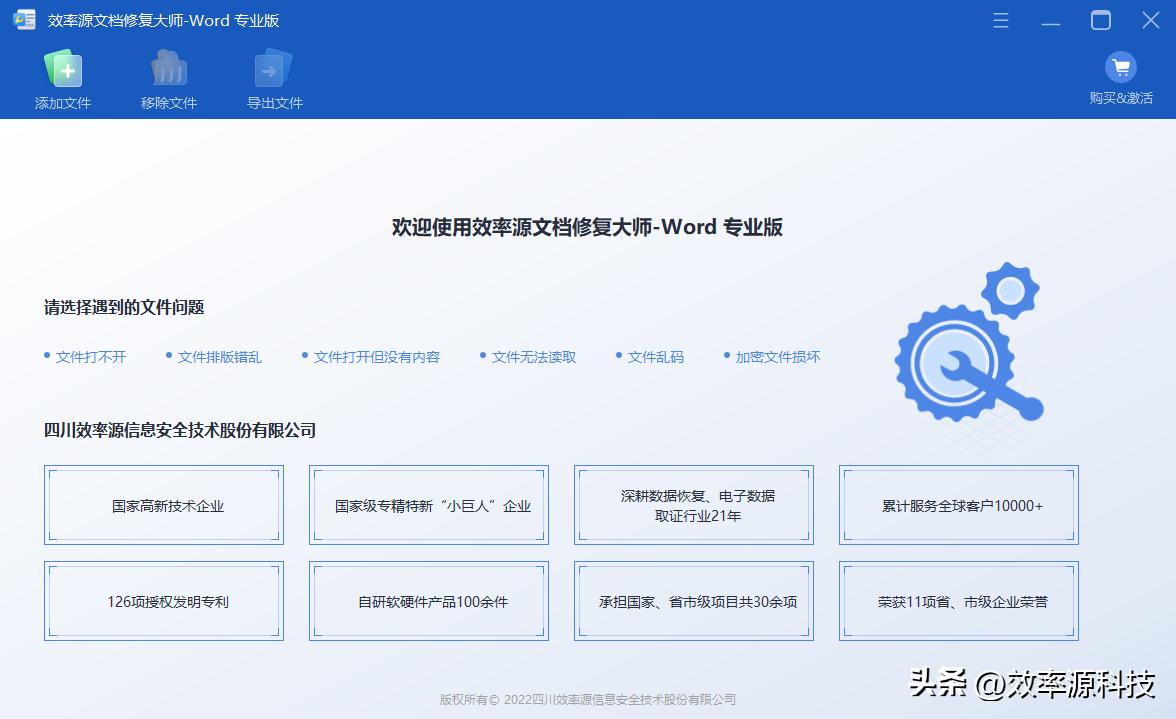This screenshot has width=1176, height=719.
Task: Select the 126项授权发明专利 card
Action: [164, 601]
